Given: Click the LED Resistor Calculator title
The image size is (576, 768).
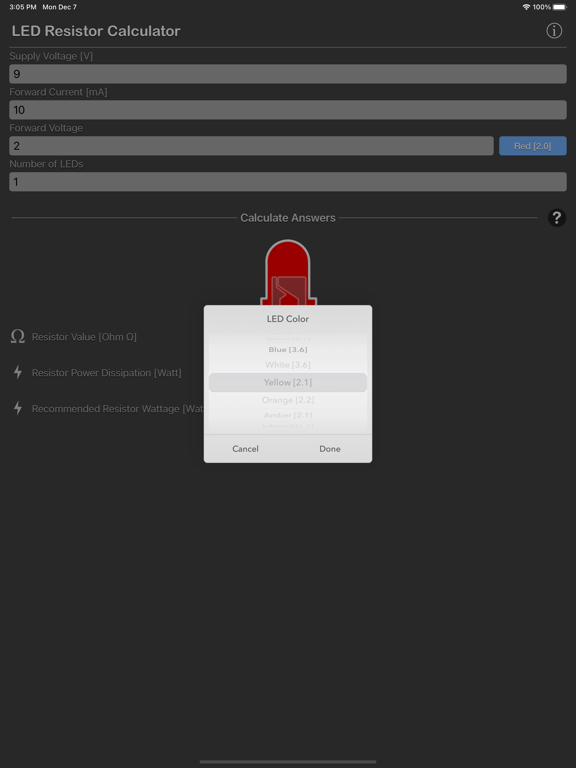Looking at the screenshot, I should (96, 31).
